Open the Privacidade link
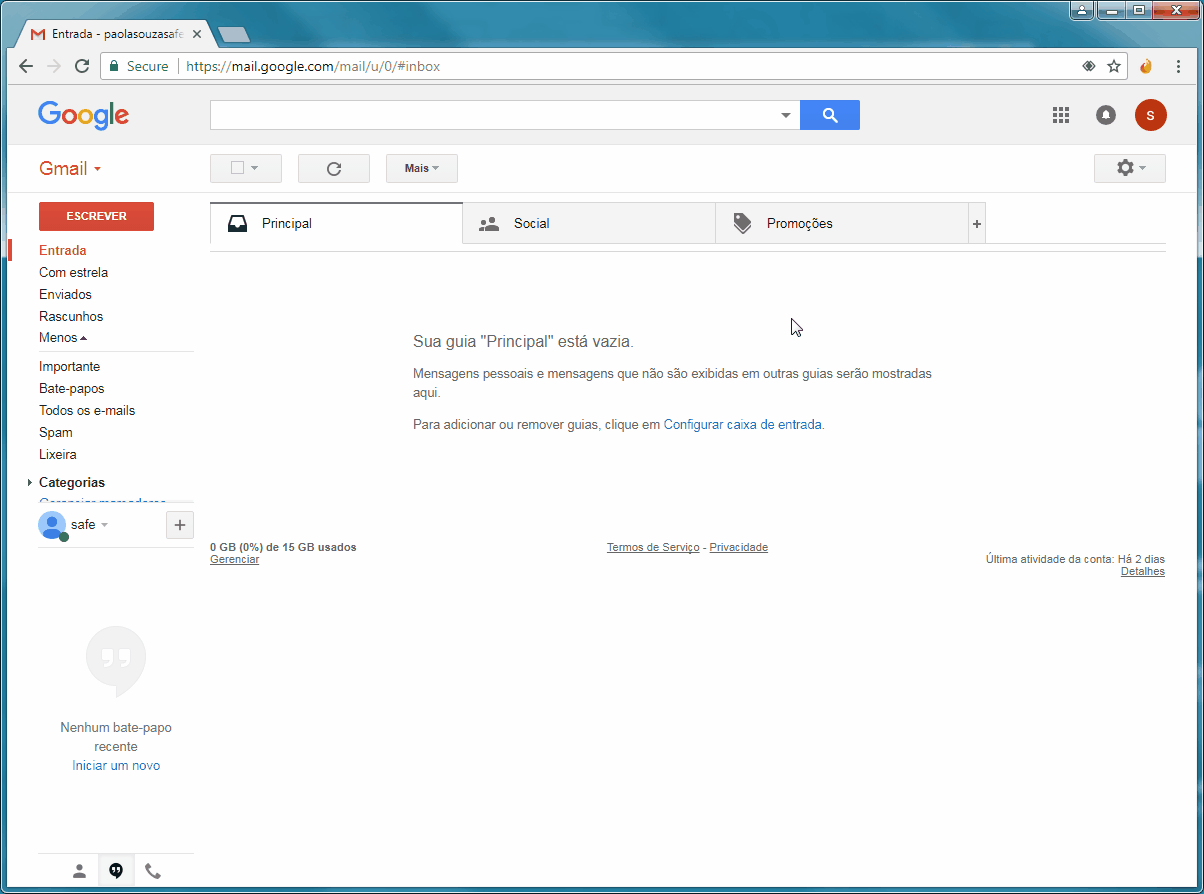Viewport: 1204px width, 894px height. pos(739,548)
